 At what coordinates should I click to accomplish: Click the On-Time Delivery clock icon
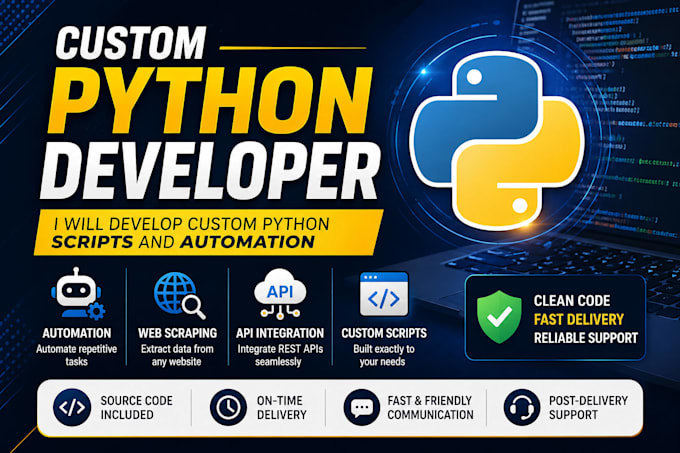coord(228,407)
